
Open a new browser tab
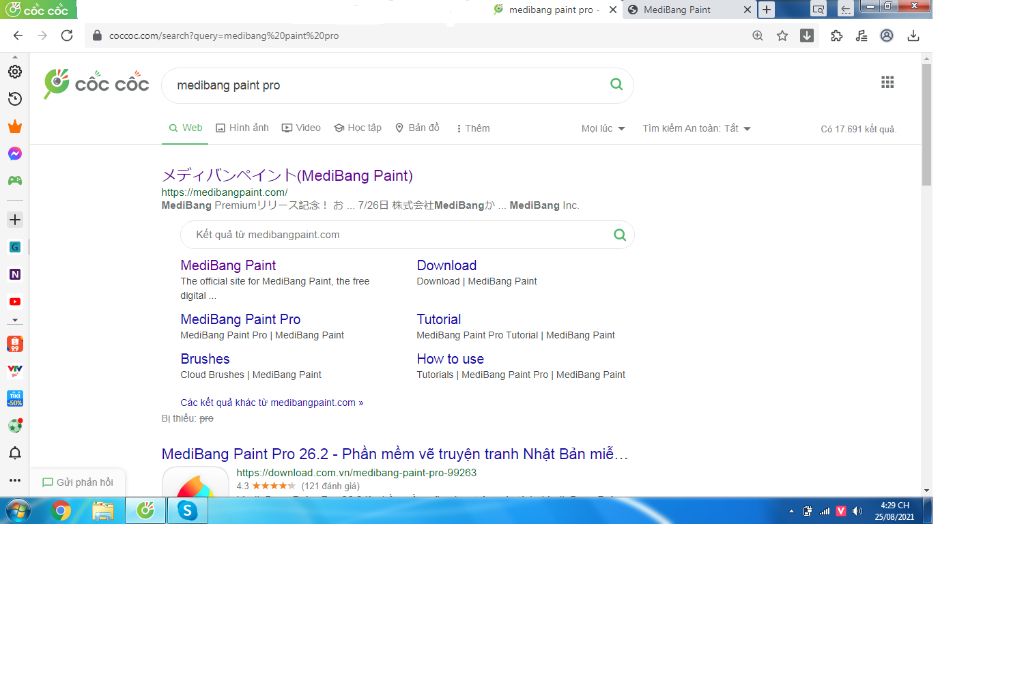tap(767, 10)
